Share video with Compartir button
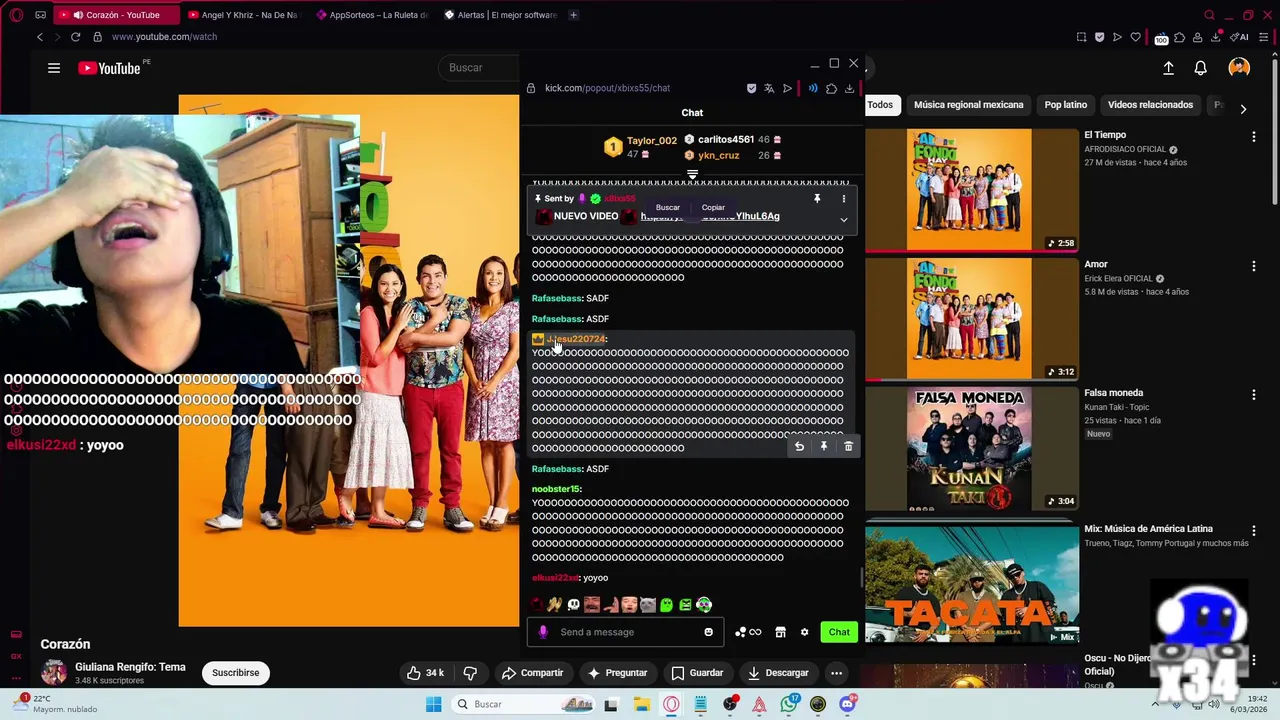This screenshot has width=1280, height=720. tap(533, 673)
